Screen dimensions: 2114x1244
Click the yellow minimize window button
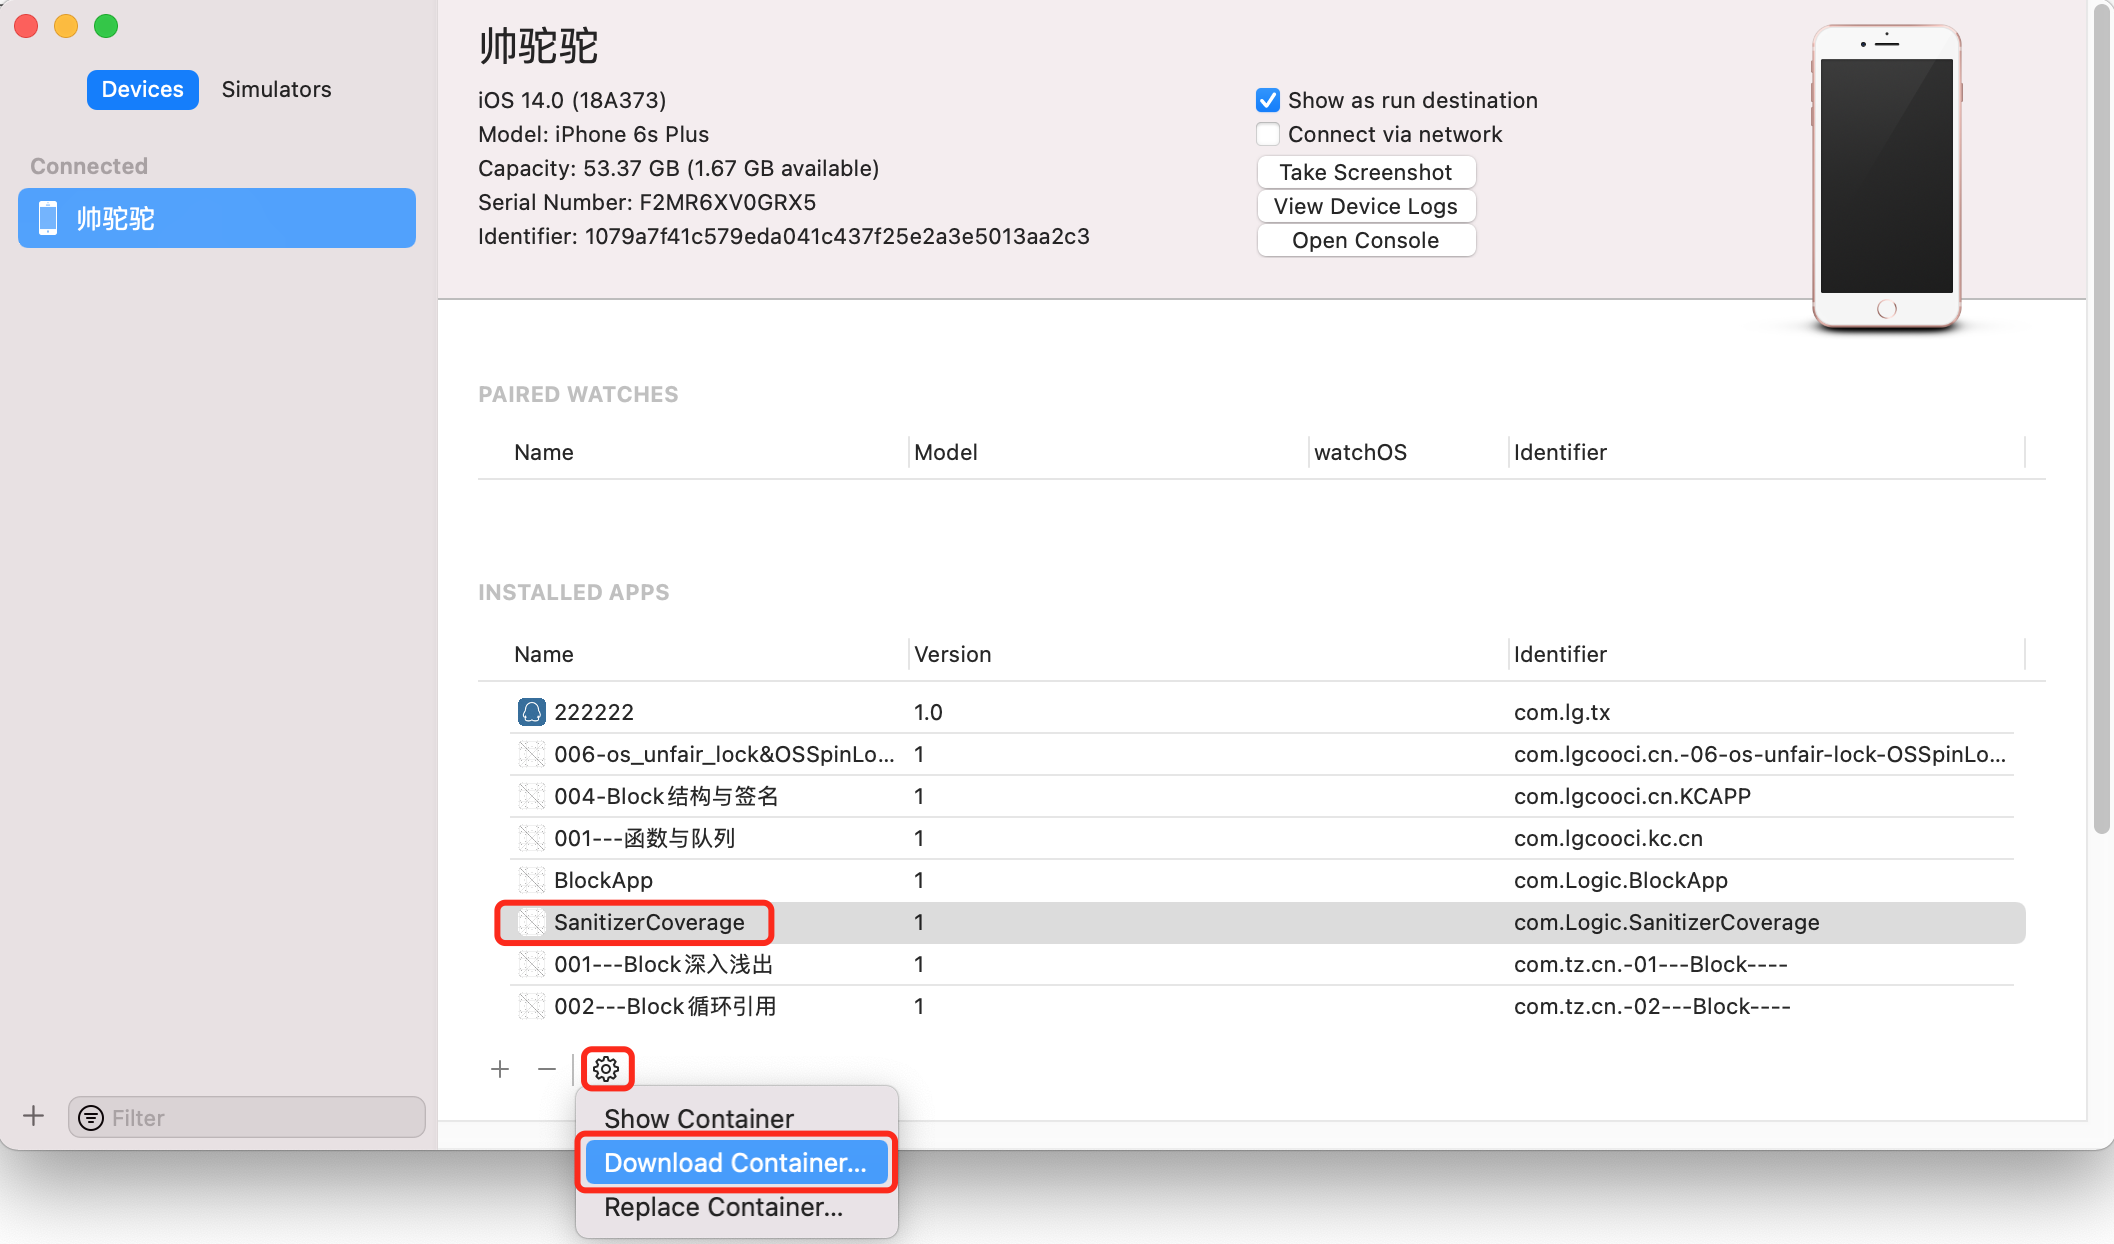tap(66, 26)
